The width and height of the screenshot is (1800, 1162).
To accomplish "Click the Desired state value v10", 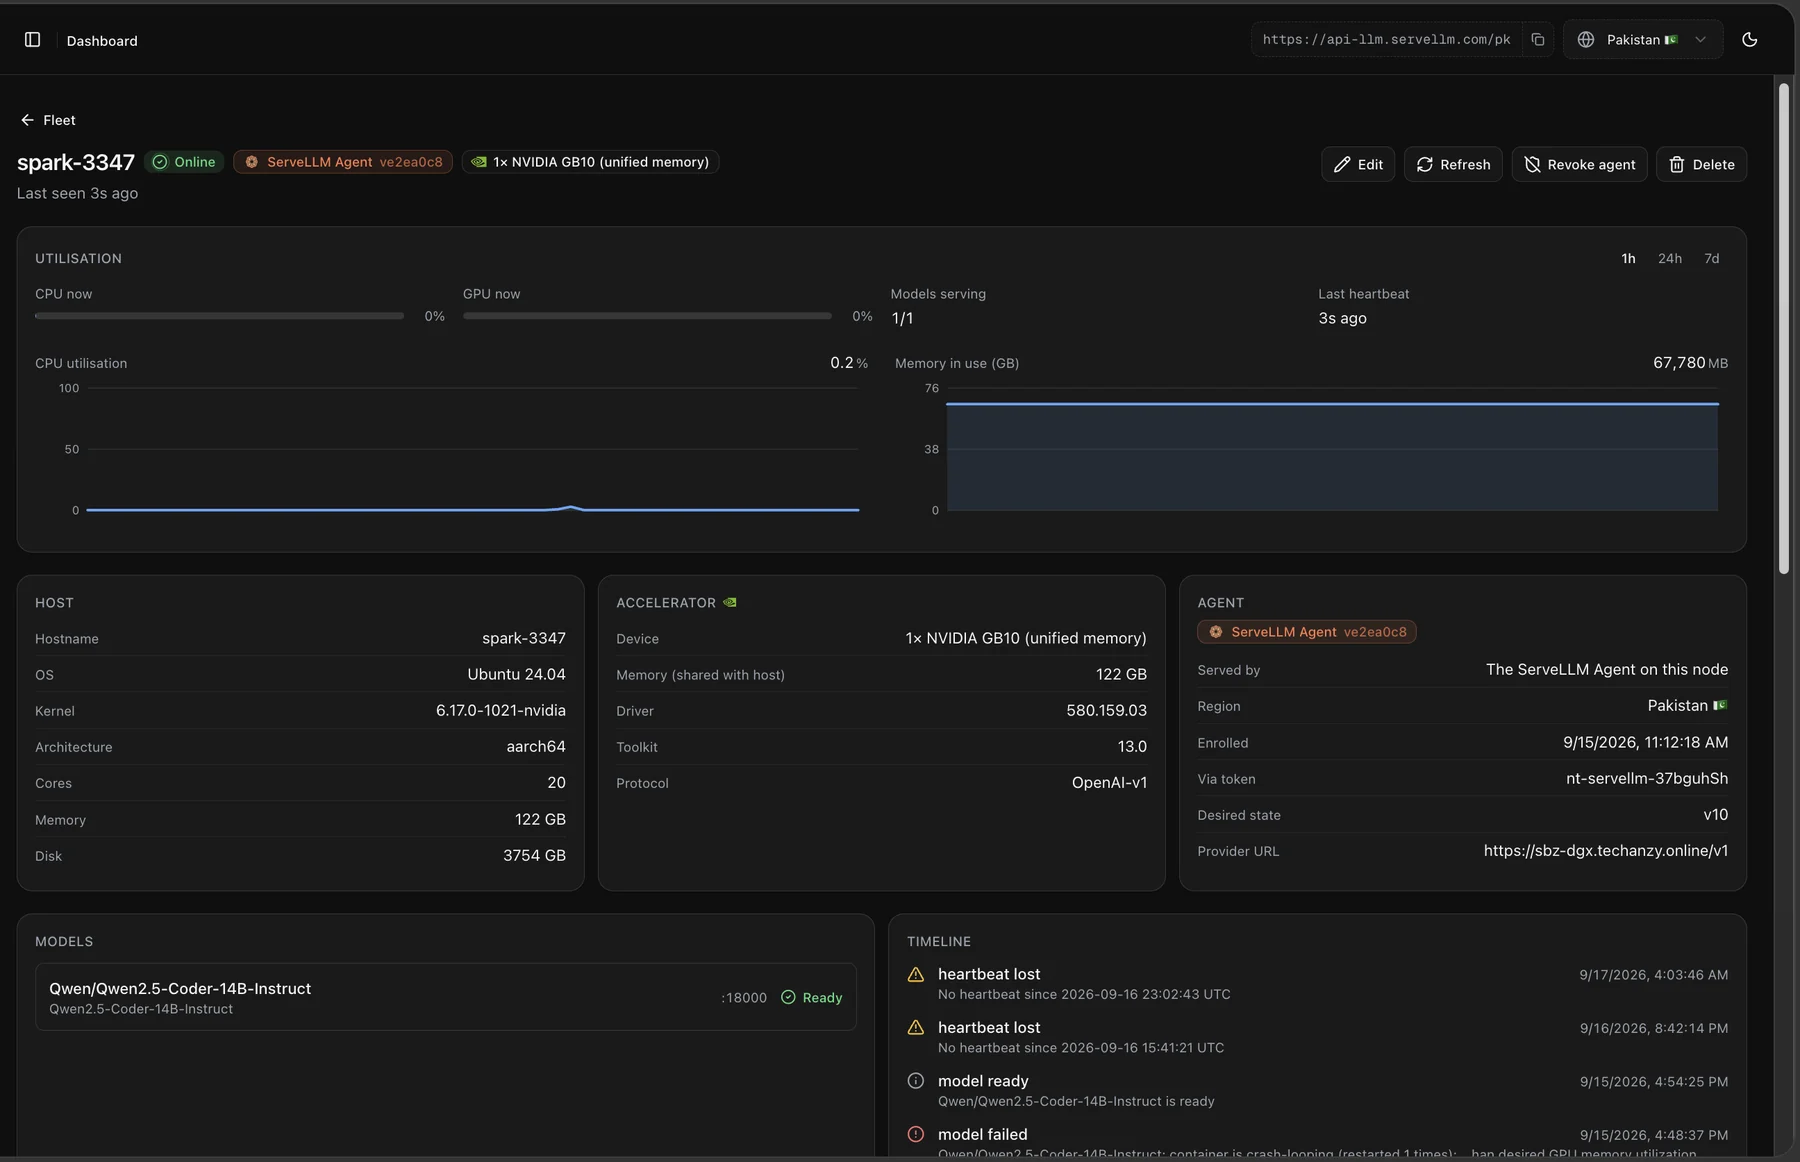I will 1715,815.
